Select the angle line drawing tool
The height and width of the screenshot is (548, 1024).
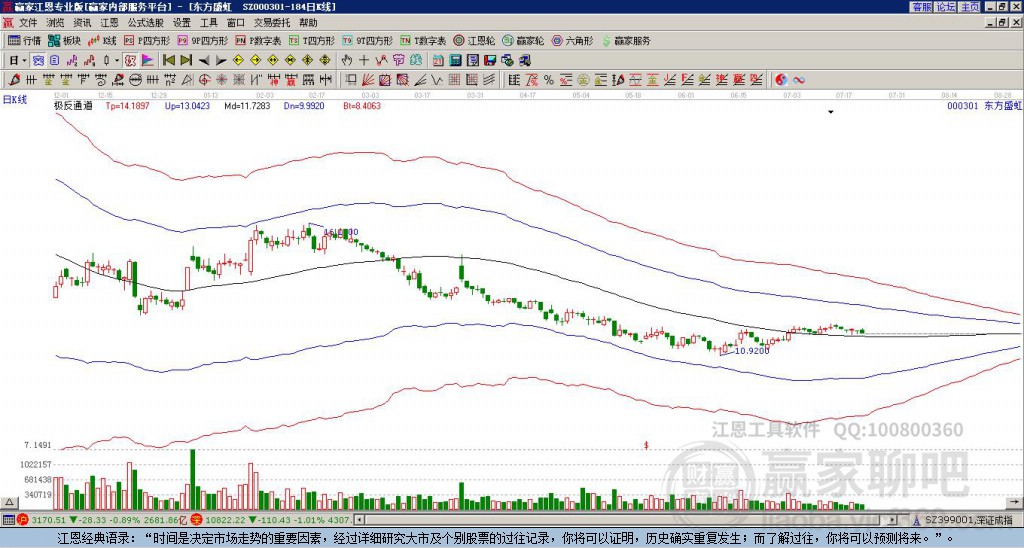pyautogui.click(x=421, y=80)
